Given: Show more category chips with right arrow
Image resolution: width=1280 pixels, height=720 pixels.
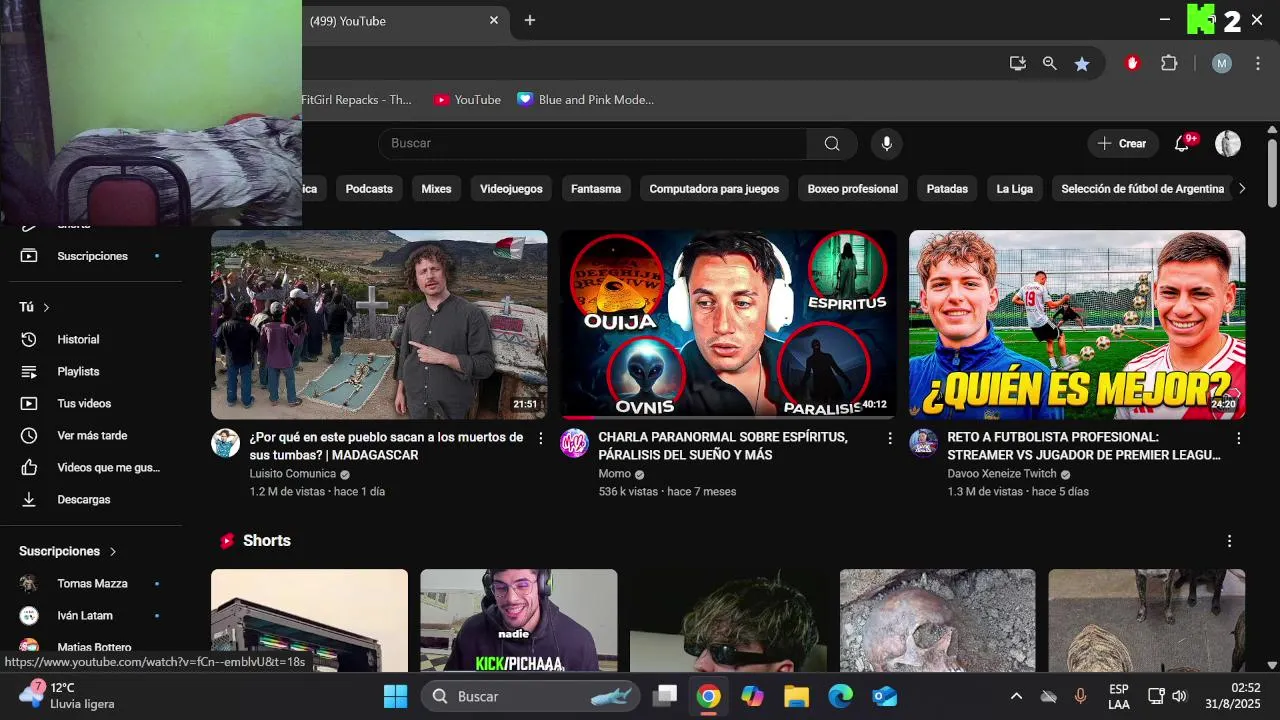Looking at the screenshot, I should pyautogui.click(x=1242, y=188).
